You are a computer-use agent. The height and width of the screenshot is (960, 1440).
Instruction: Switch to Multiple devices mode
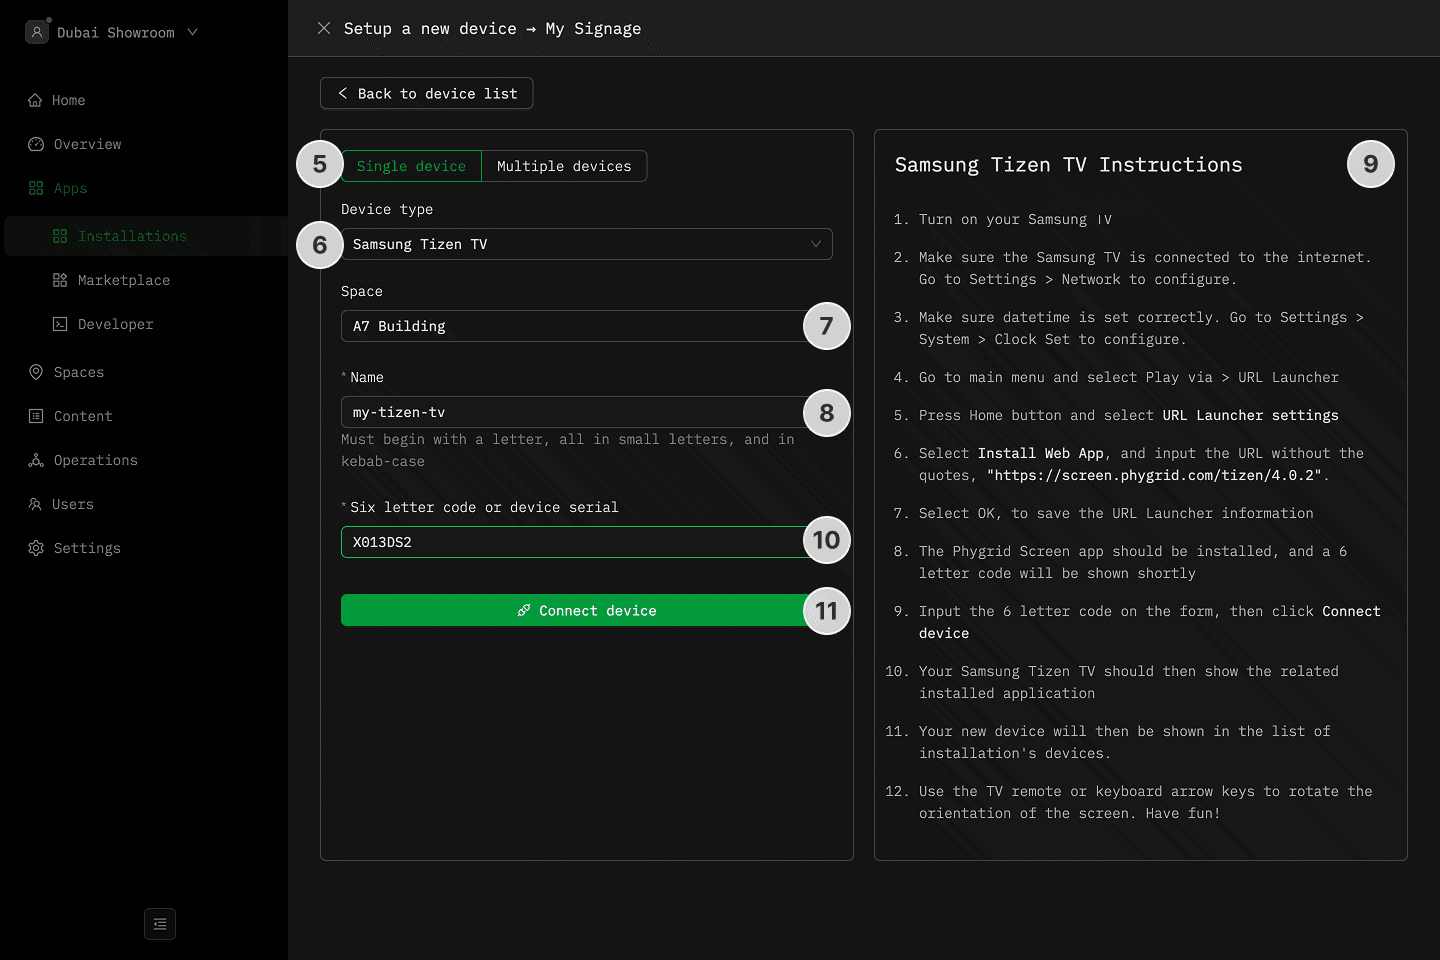click(564, 166)
